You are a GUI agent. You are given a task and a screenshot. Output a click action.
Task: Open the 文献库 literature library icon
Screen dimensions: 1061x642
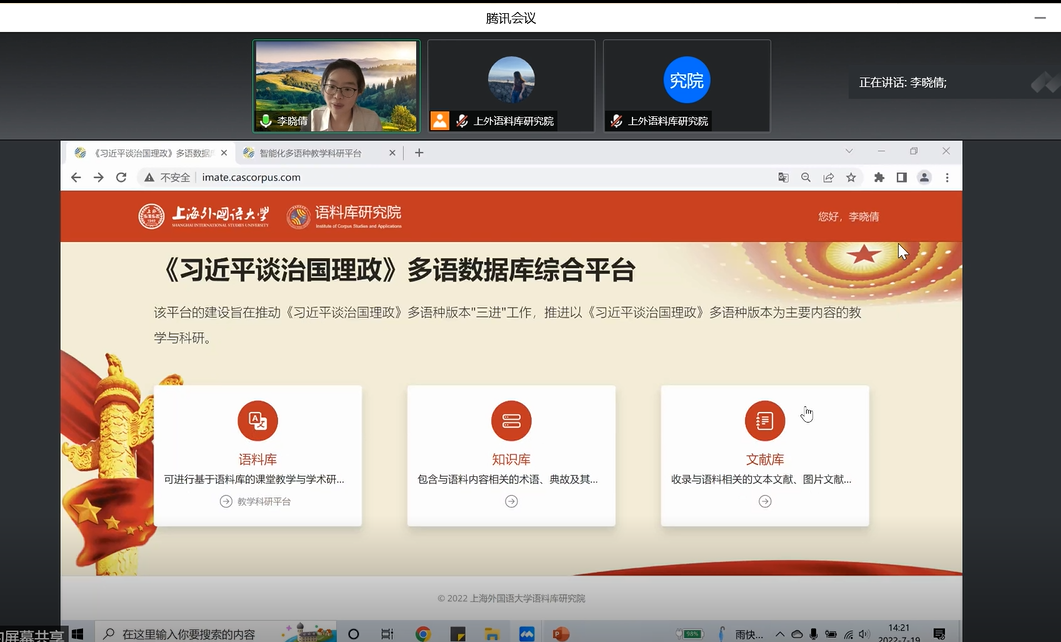765,421
